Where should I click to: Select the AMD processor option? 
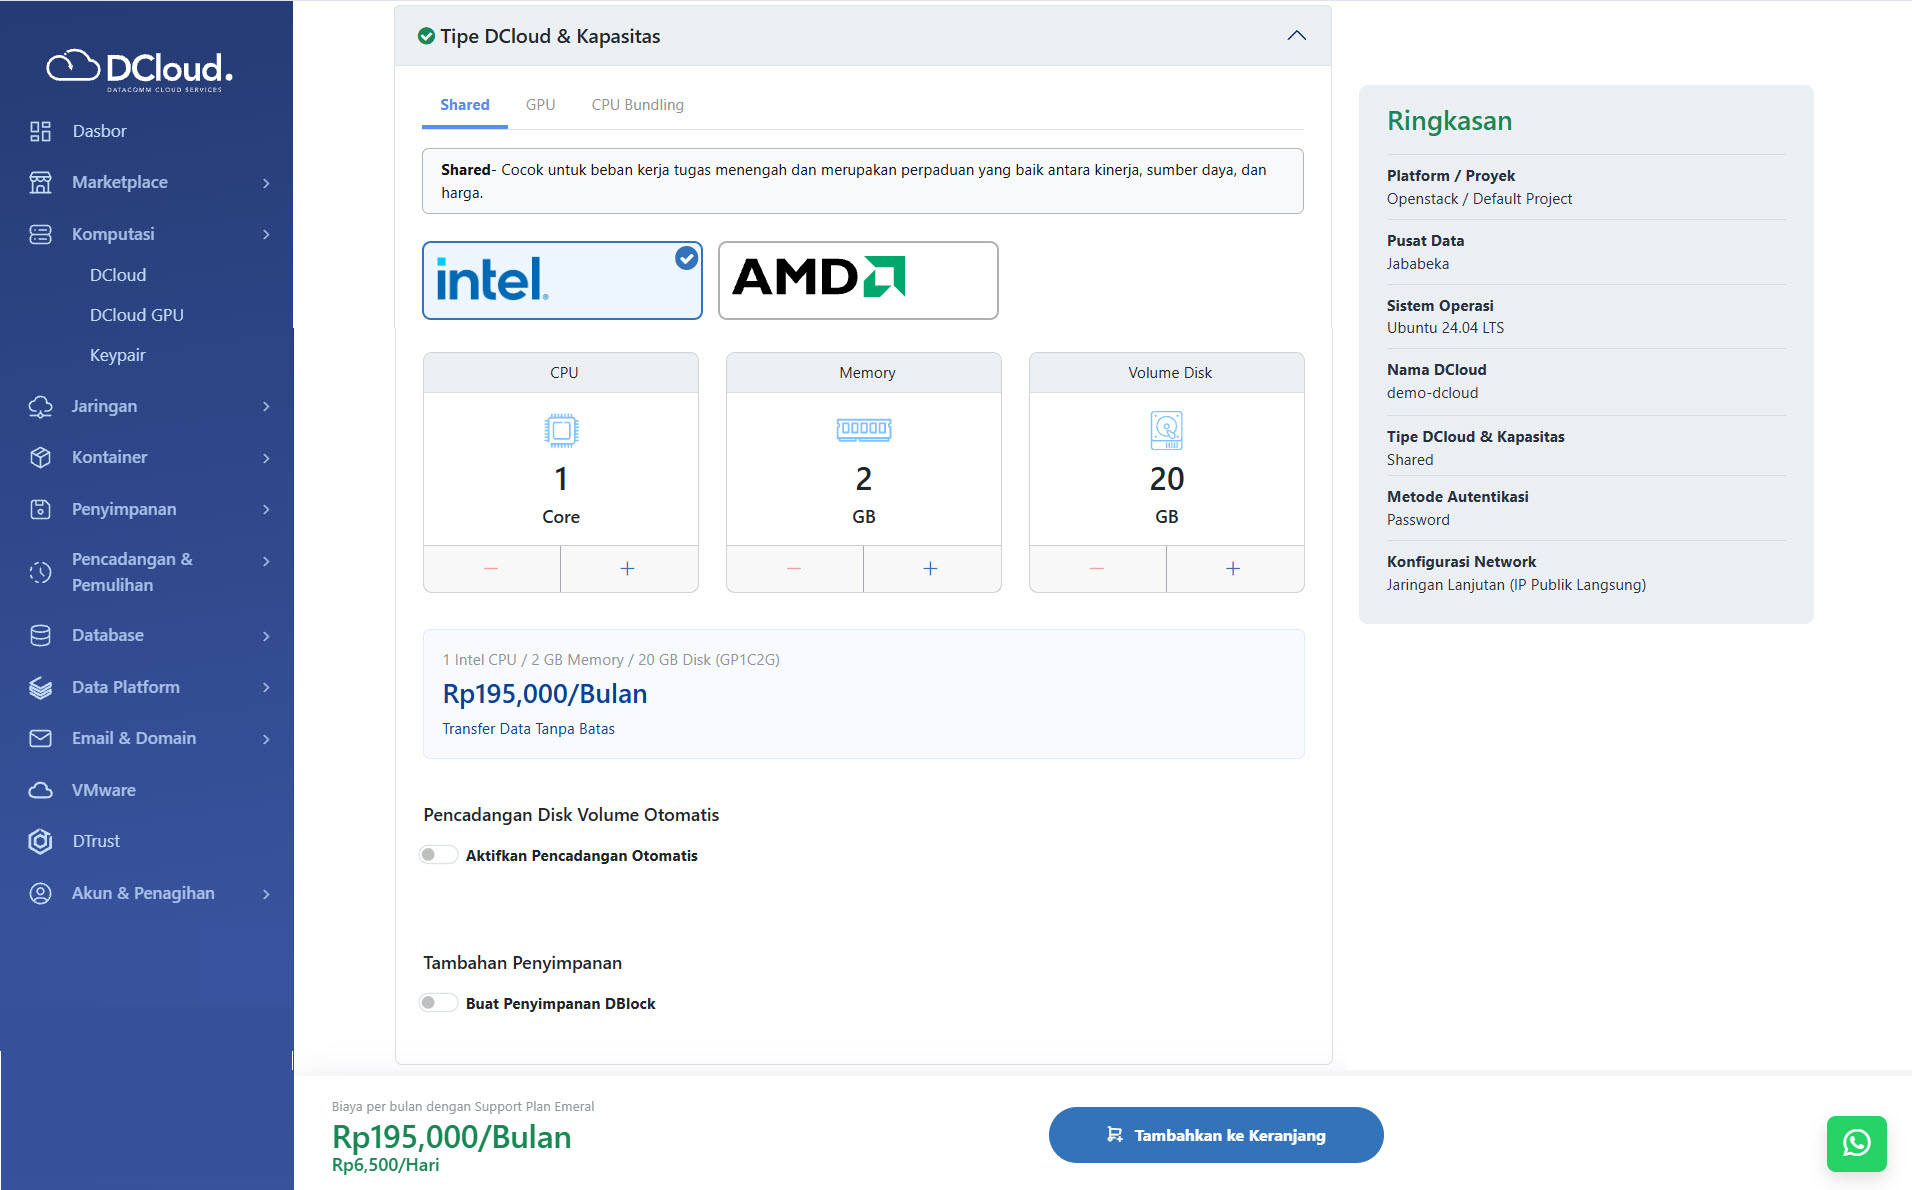(x=858, y=280)
